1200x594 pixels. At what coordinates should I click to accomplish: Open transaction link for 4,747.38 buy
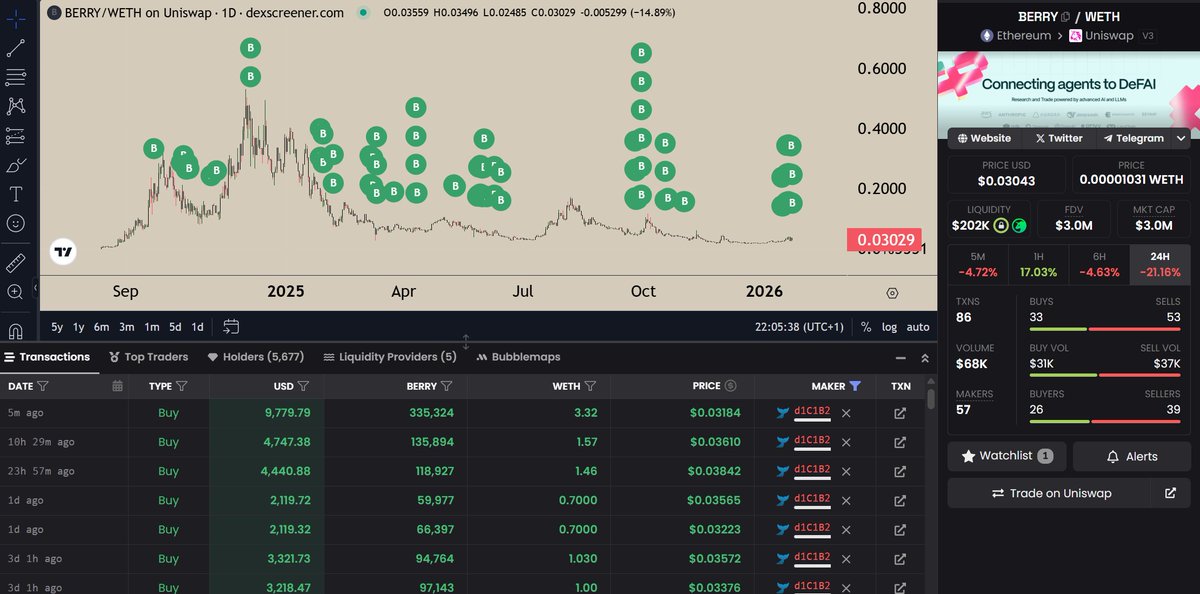pos(900,442)
